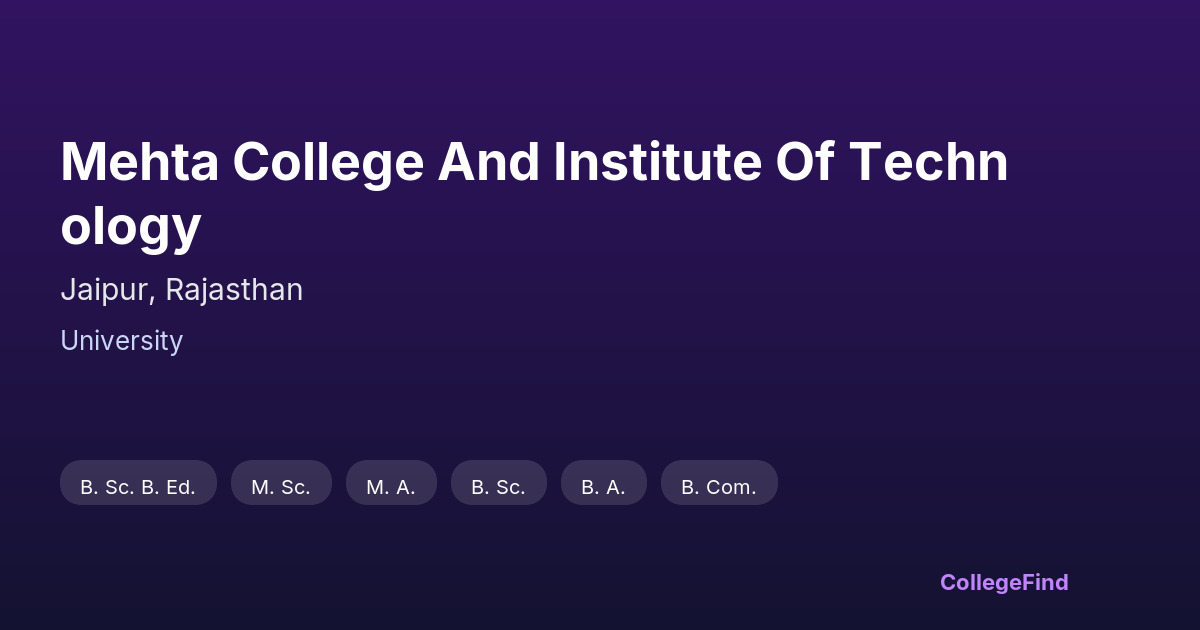Click the word 'Institute' in the heading
This screenshot has height=630, width=1200.
[x=658, y=163]
